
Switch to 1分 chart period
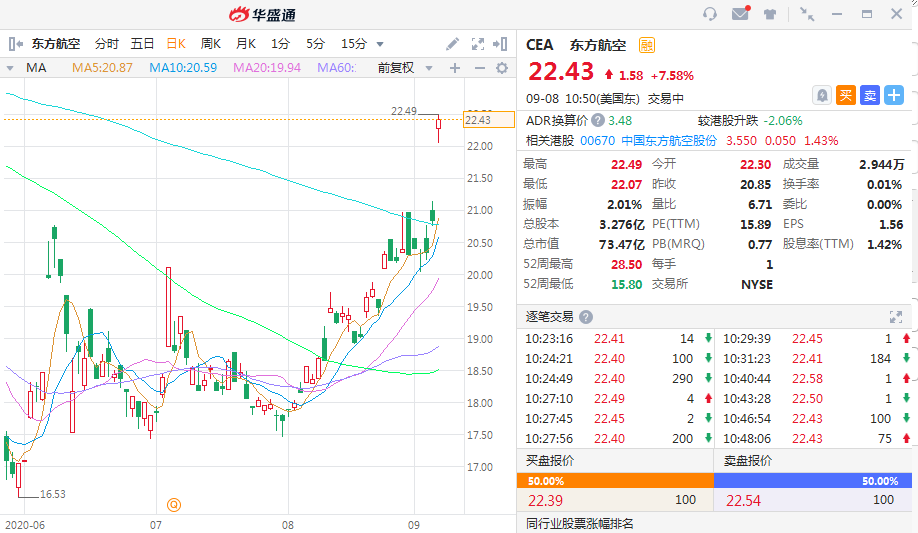[280, 44]
